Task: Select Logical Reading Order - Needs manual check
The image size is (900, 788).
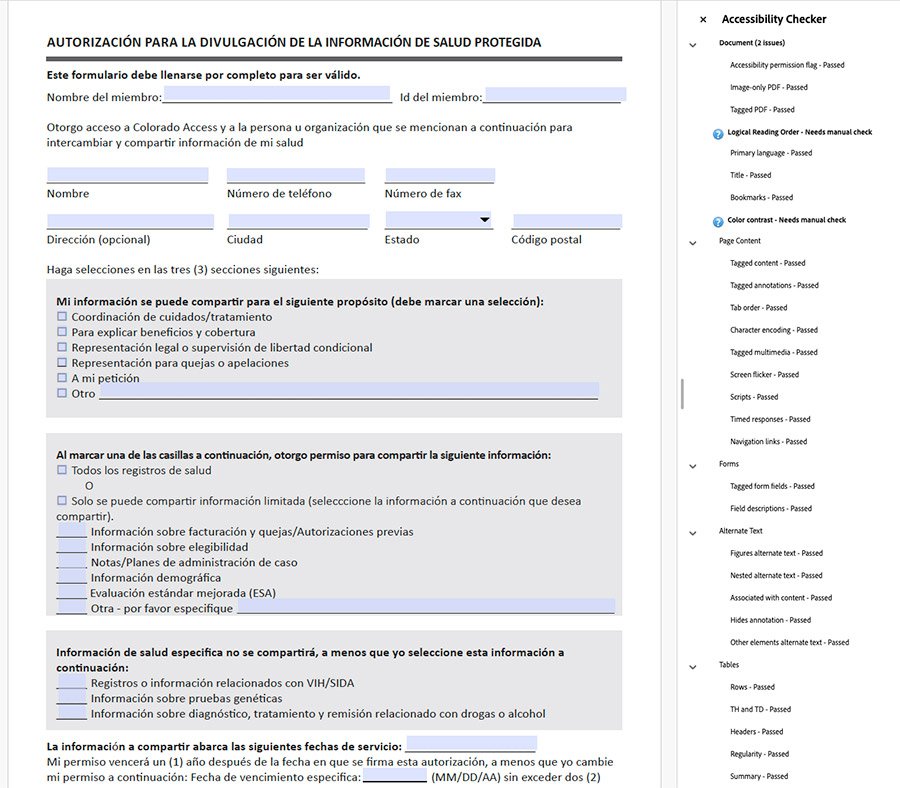Action: point(799,132)
